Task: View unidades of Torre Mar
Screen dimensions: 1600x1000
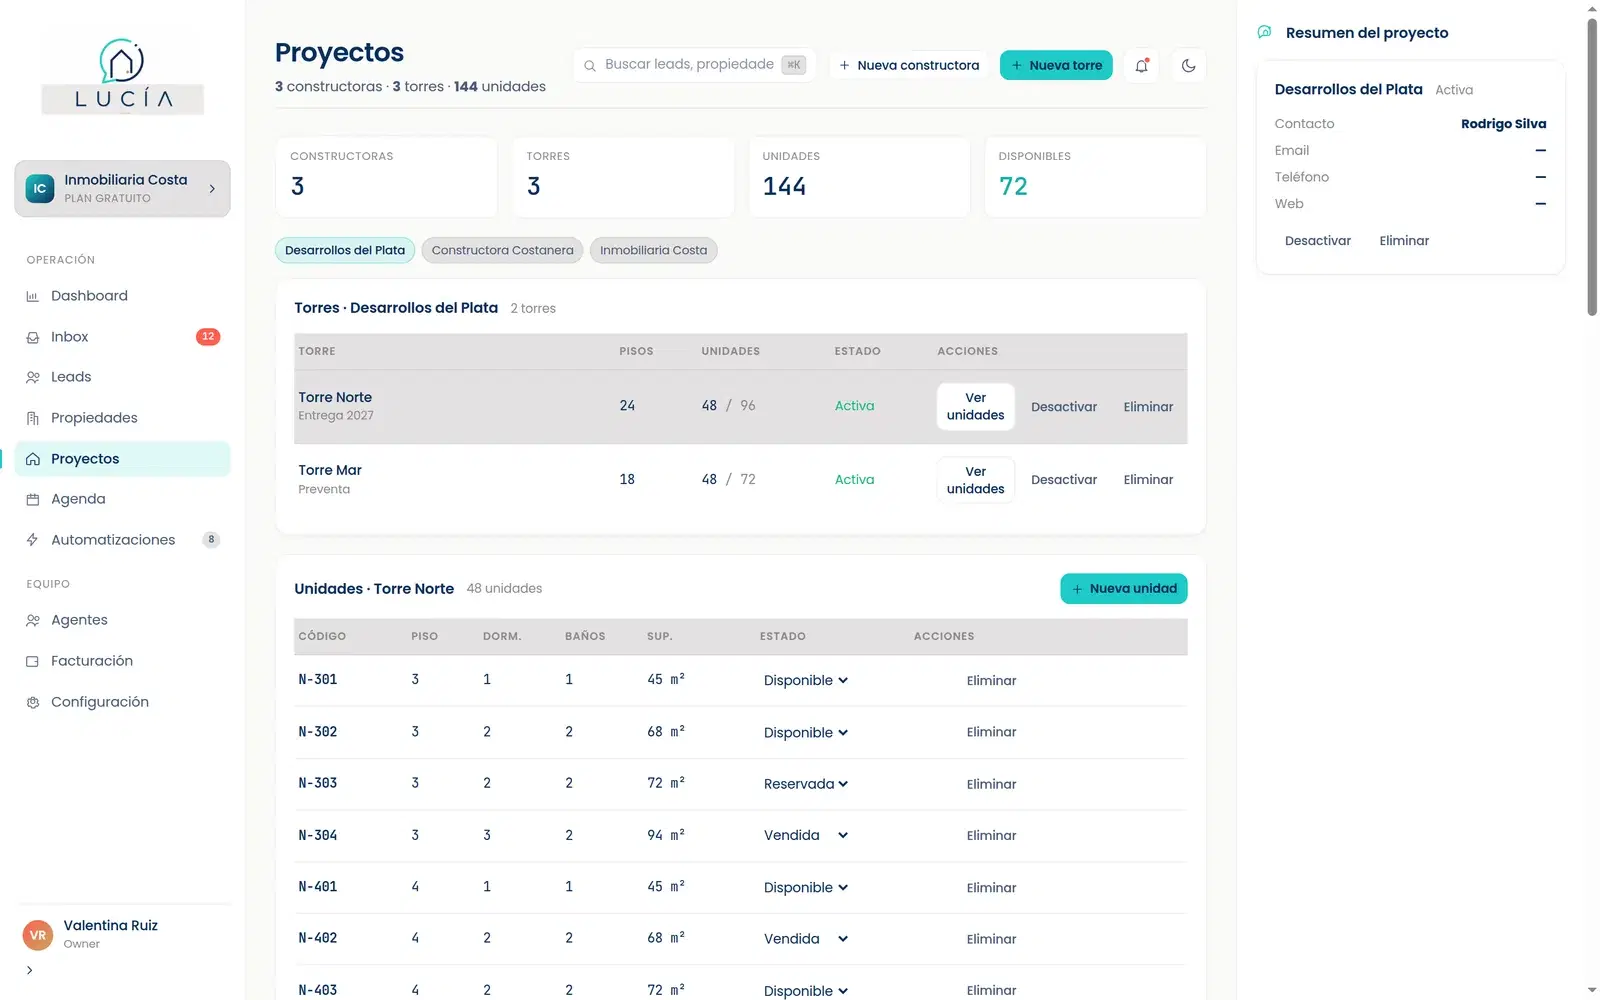Action: (x=975, y=480)
